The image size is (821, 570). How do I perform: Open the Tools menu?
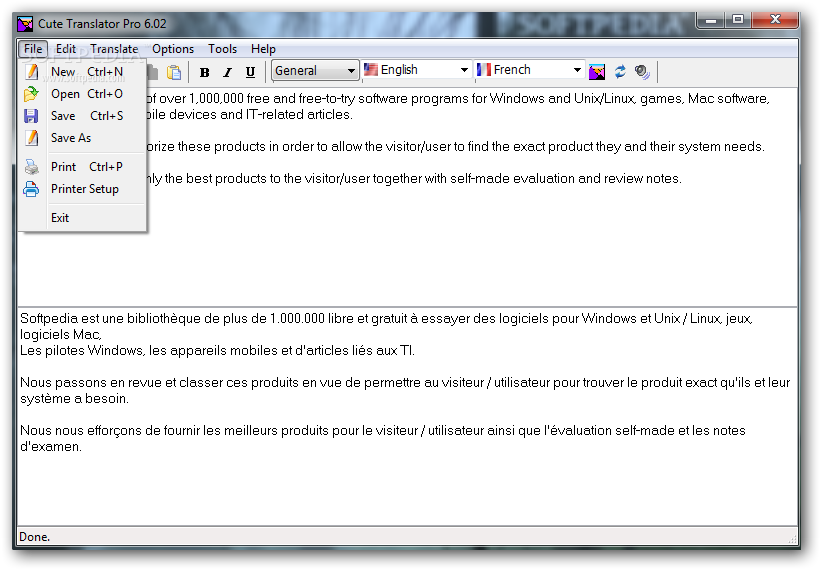(223, 49)
